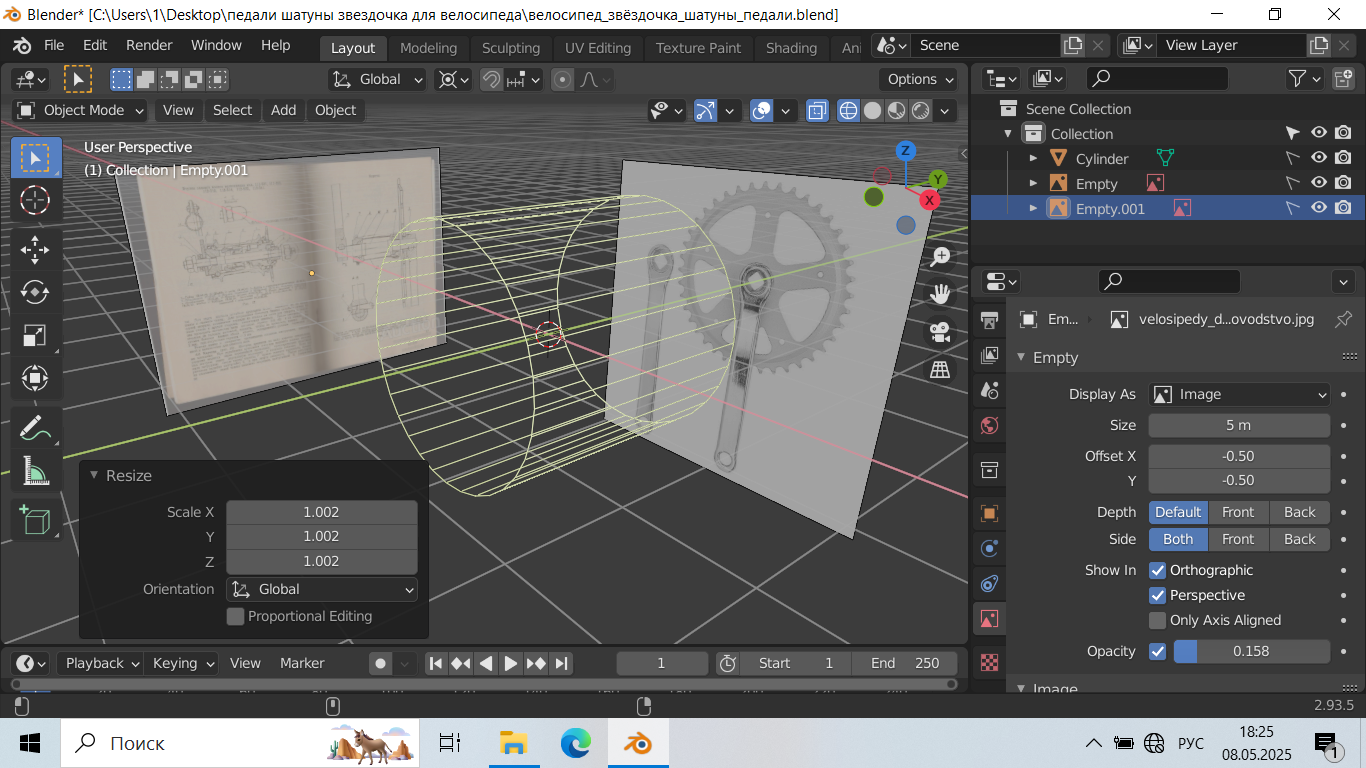The height and width of the screenshot is (768, 1366).
Task: Toggle camera view icon in viewport
Action: click(939, 332)
